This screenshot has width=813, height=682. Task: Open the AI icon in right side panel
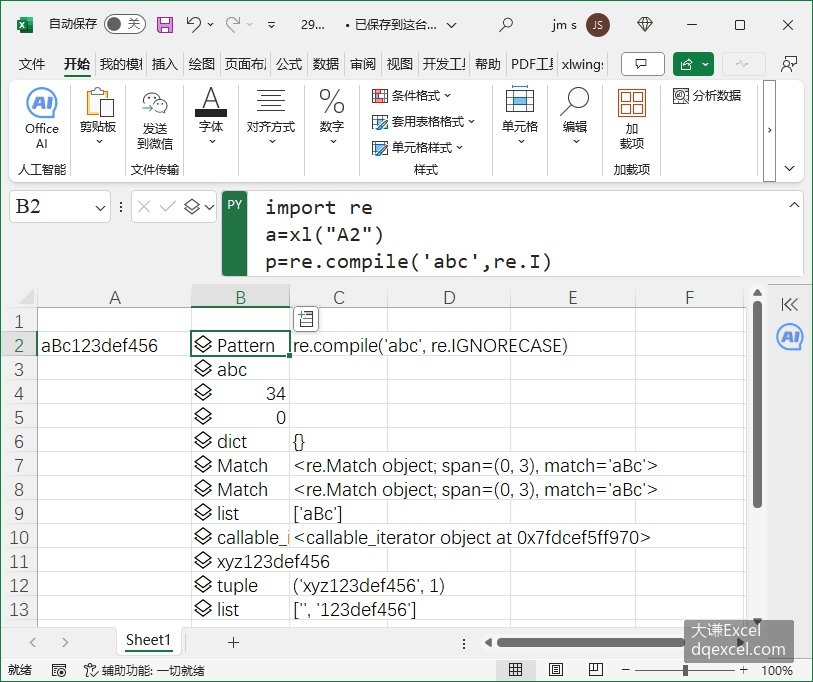click(790, 337)
